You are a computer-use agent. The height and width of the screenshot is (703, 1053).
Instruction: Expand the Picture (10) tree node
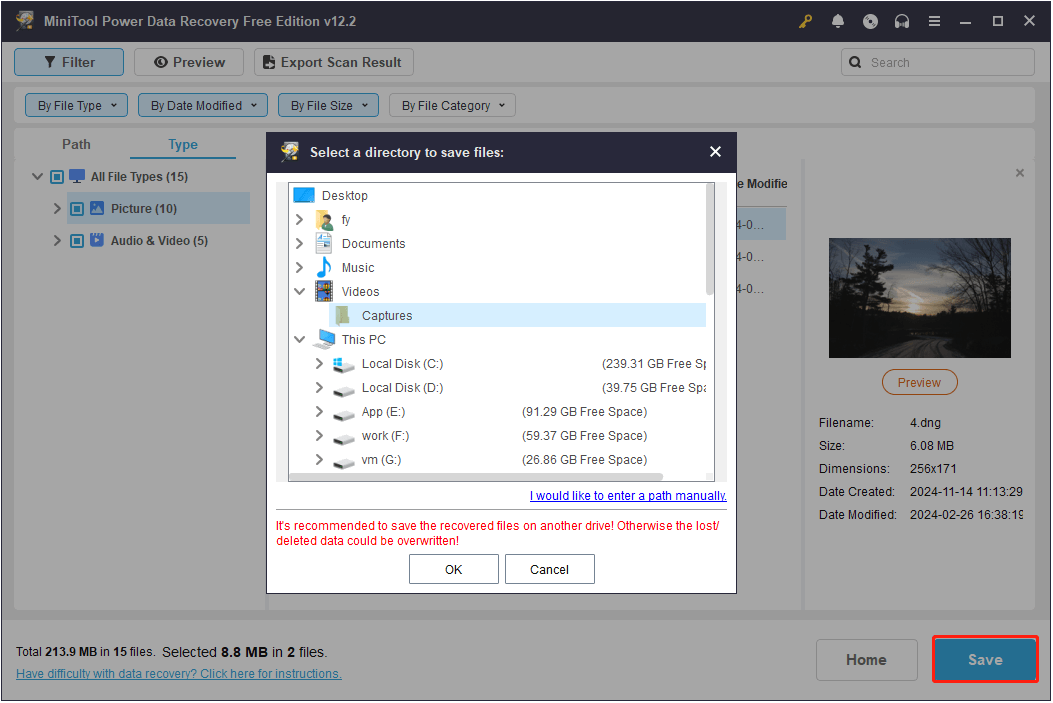57,209
